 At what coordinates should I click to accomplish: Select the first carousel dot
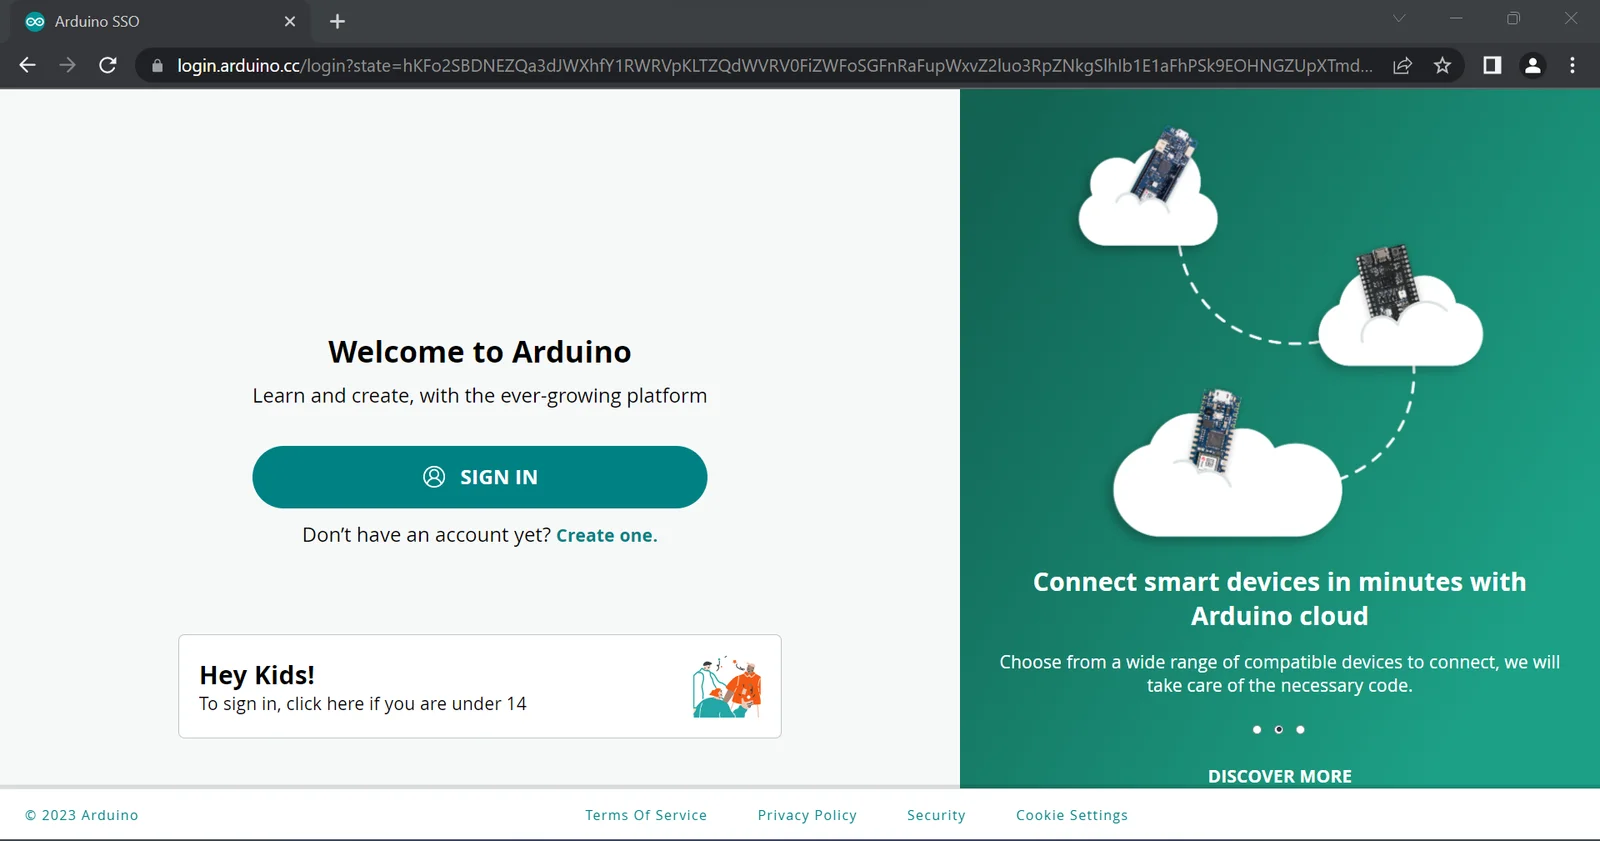(1257, 730)
